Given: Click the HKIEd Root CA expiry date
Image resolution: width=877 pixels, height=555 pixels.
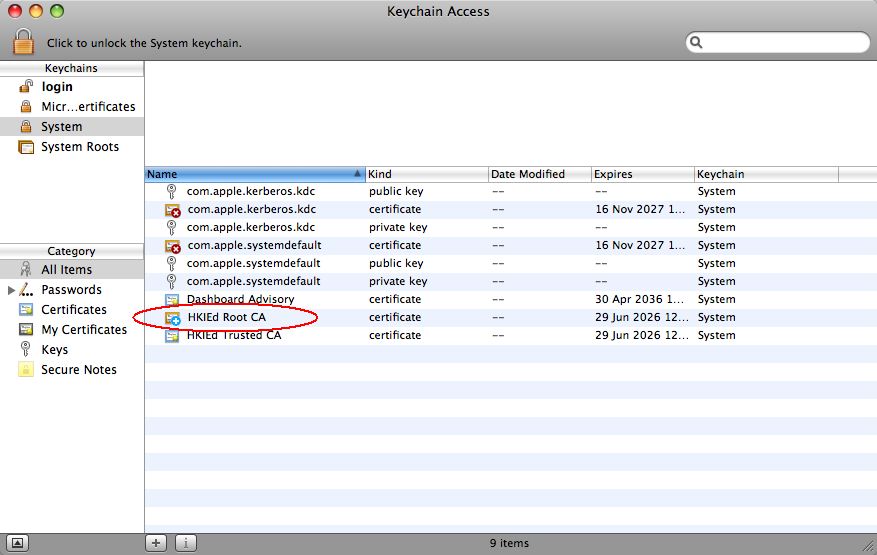Looking at the screenshot, I should tap(642, 317).
